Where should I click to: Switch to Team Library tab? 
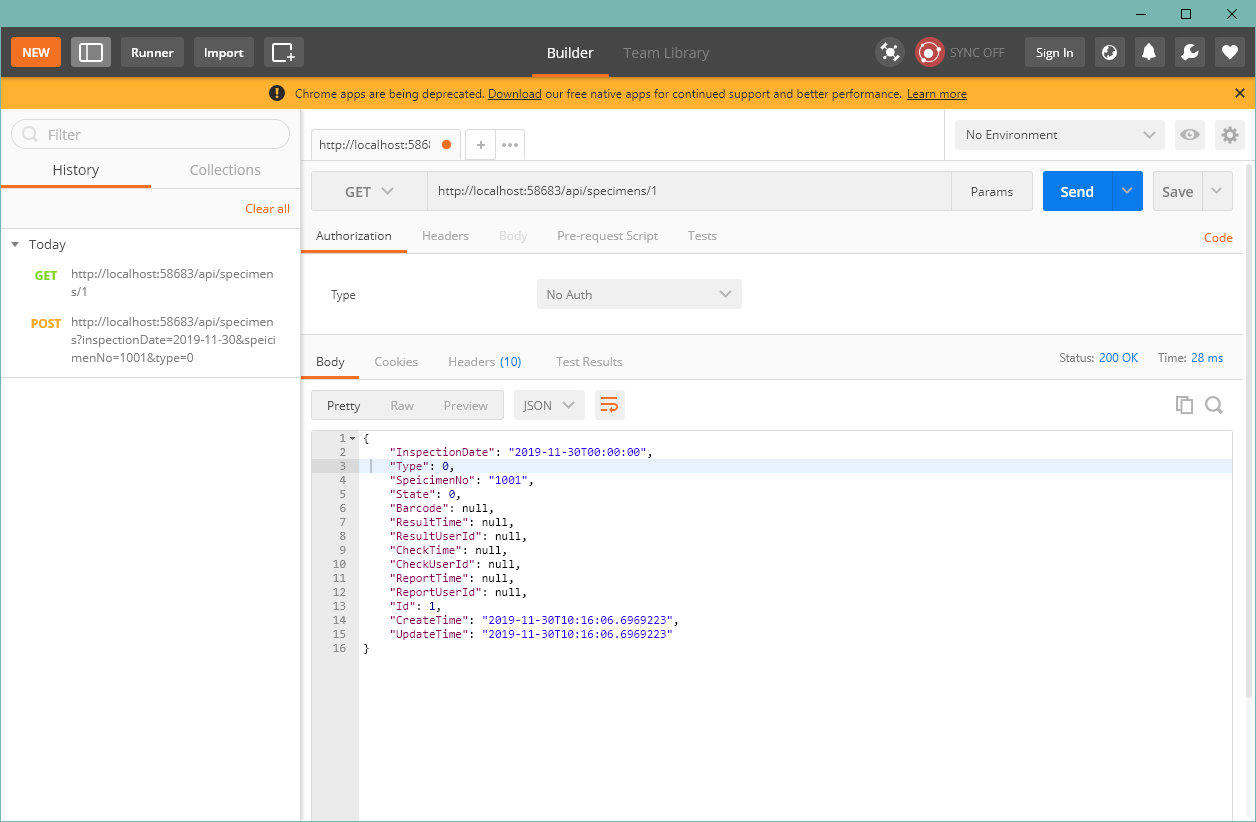coord(666,53)
